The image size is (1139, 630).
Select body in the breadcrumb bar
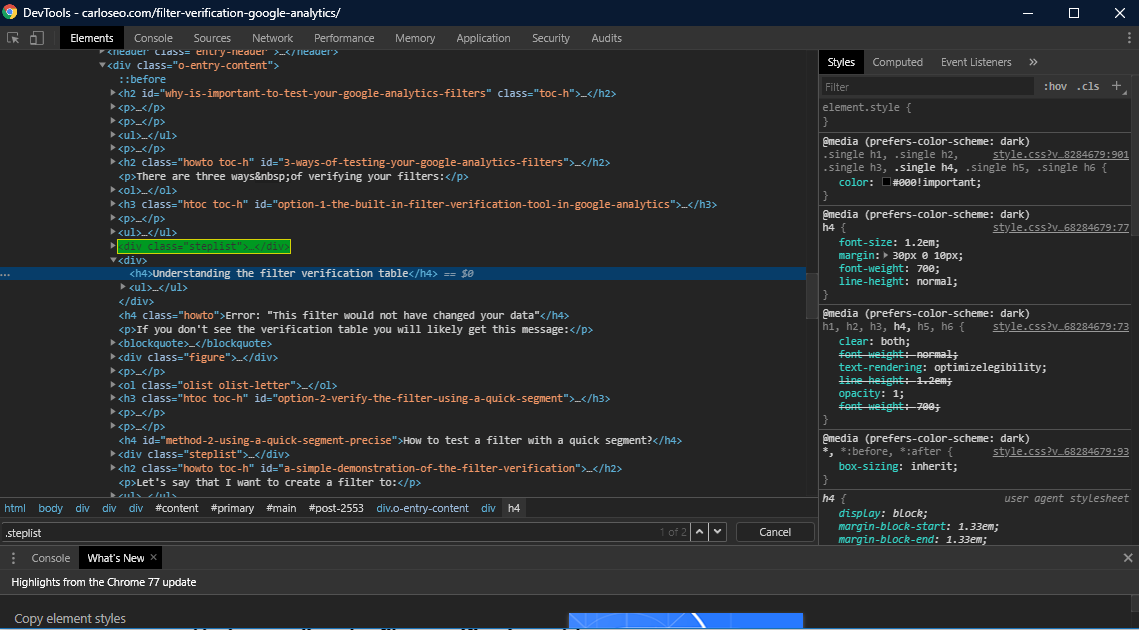pos(50,508)
